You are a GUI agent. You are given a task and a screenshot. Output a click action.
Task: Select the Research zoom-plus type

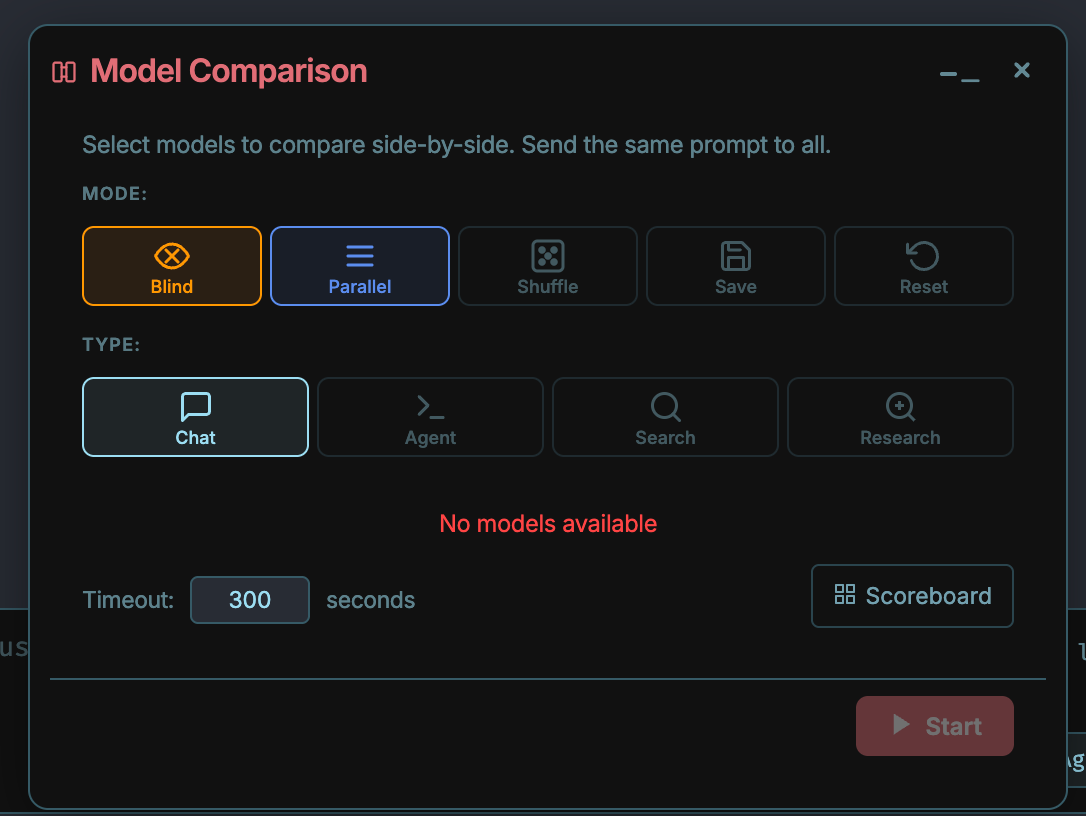pyautogui.click(x=900, y=407)
